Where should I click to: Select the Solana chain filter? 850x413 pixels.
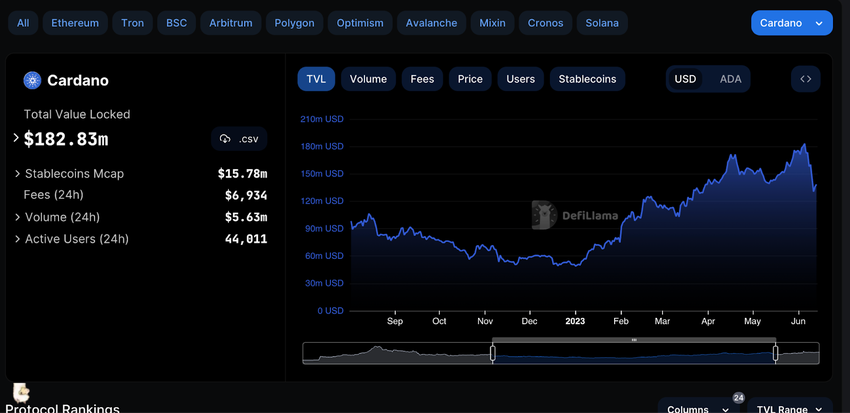[602, 23]
